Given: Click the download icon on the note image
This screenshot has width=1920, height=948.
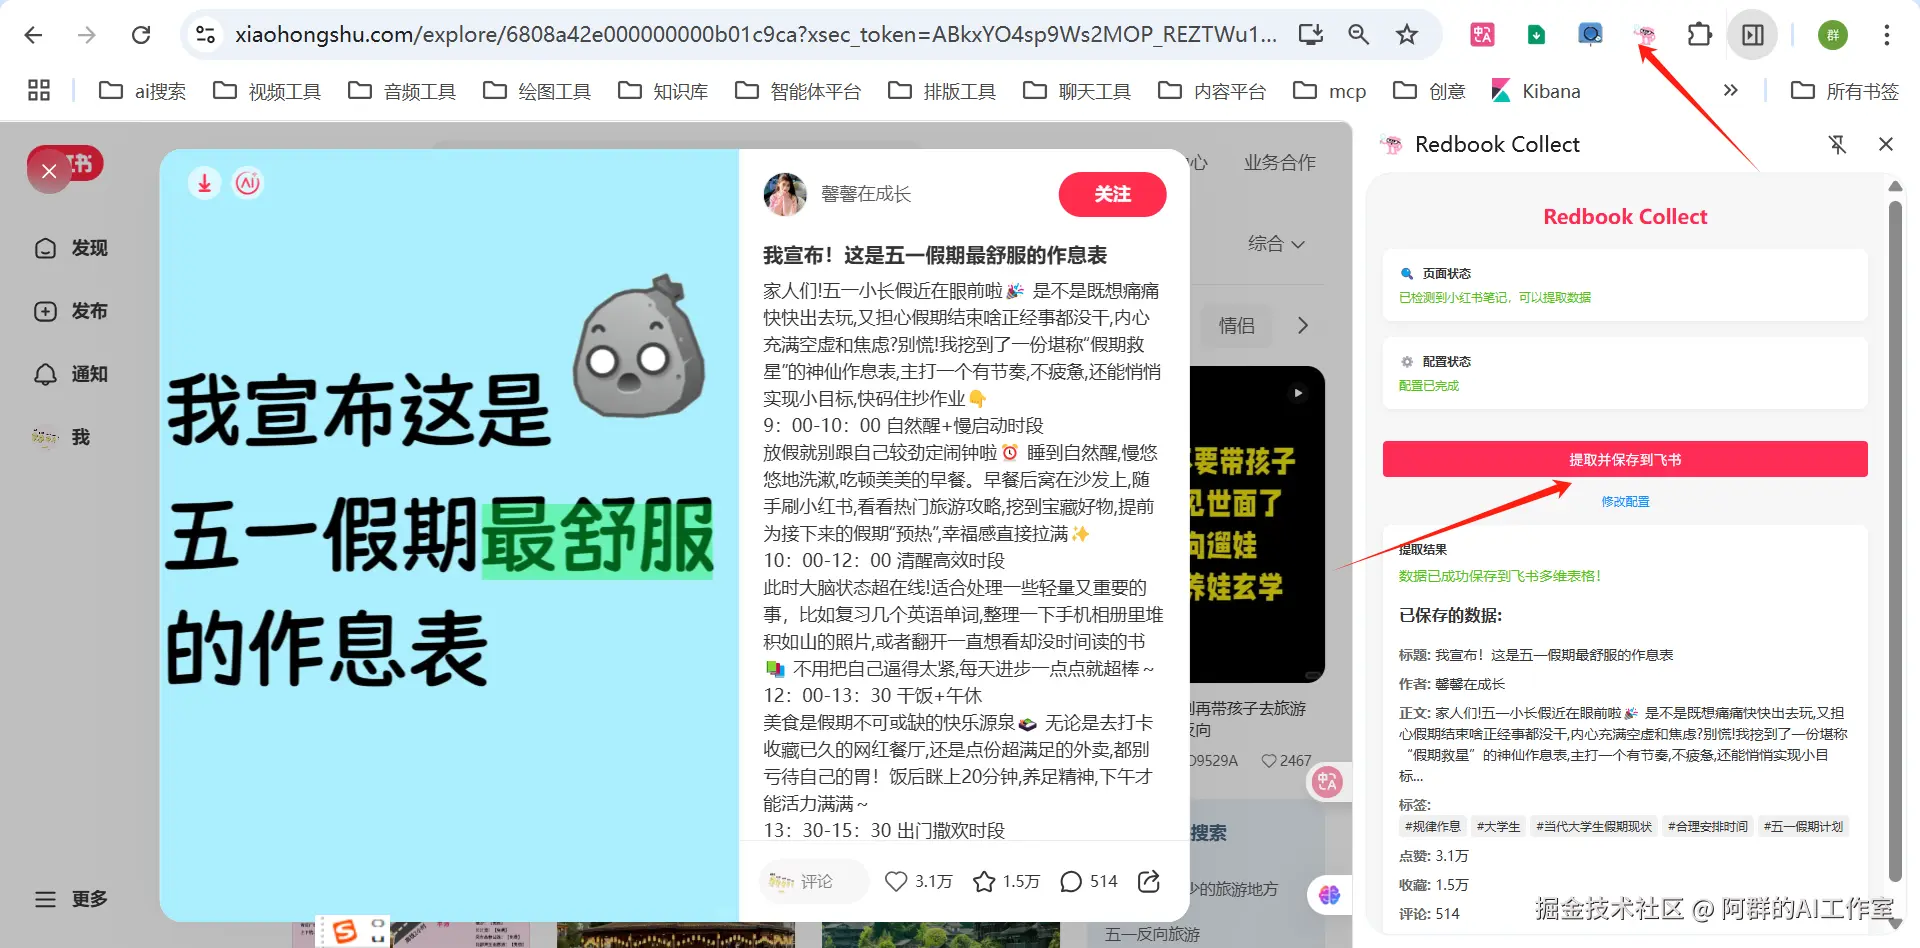Looking at the screenshot, I should [204, 183].
